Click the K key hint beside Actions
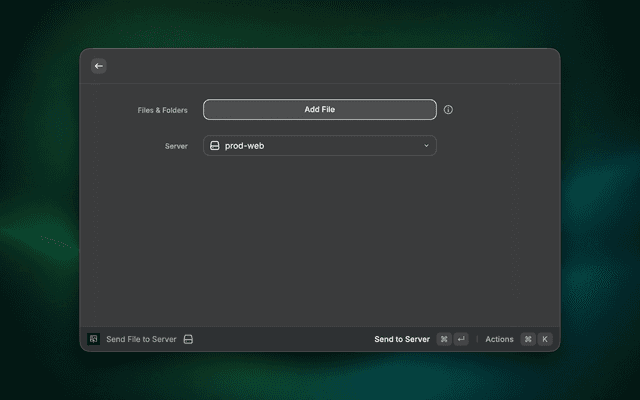Image resolution: width=640 pixels, height=400 pixels. [x=545, y=339]
